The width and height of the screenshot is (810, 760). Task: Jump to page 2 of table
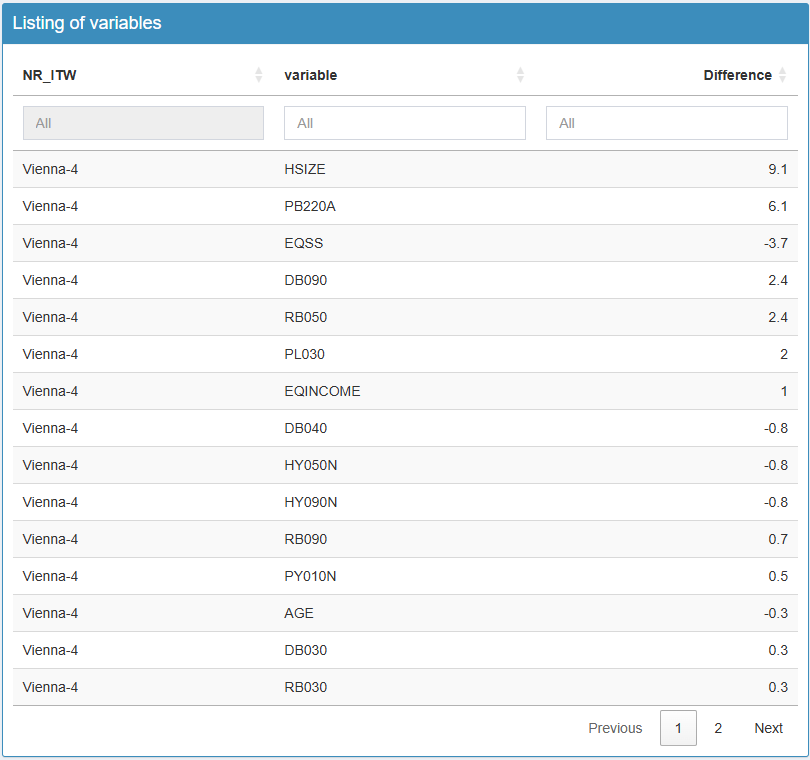(717, 728)
